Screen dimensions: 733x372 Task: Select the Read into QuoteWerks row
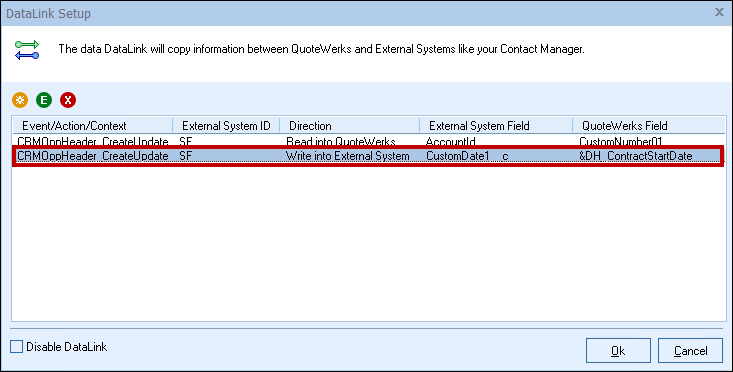(368, 141)
